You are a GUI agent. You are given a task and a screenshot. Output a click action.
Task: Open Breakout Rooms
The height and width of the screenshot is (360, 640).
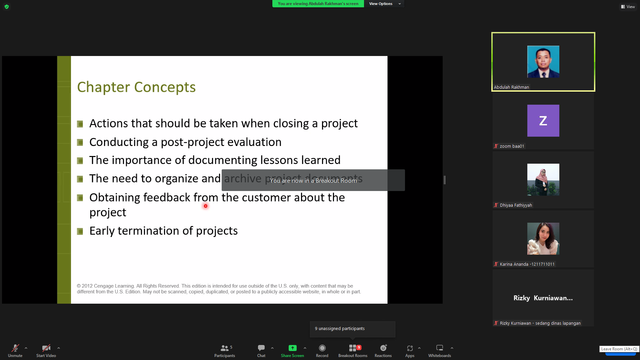pos(353,350)
